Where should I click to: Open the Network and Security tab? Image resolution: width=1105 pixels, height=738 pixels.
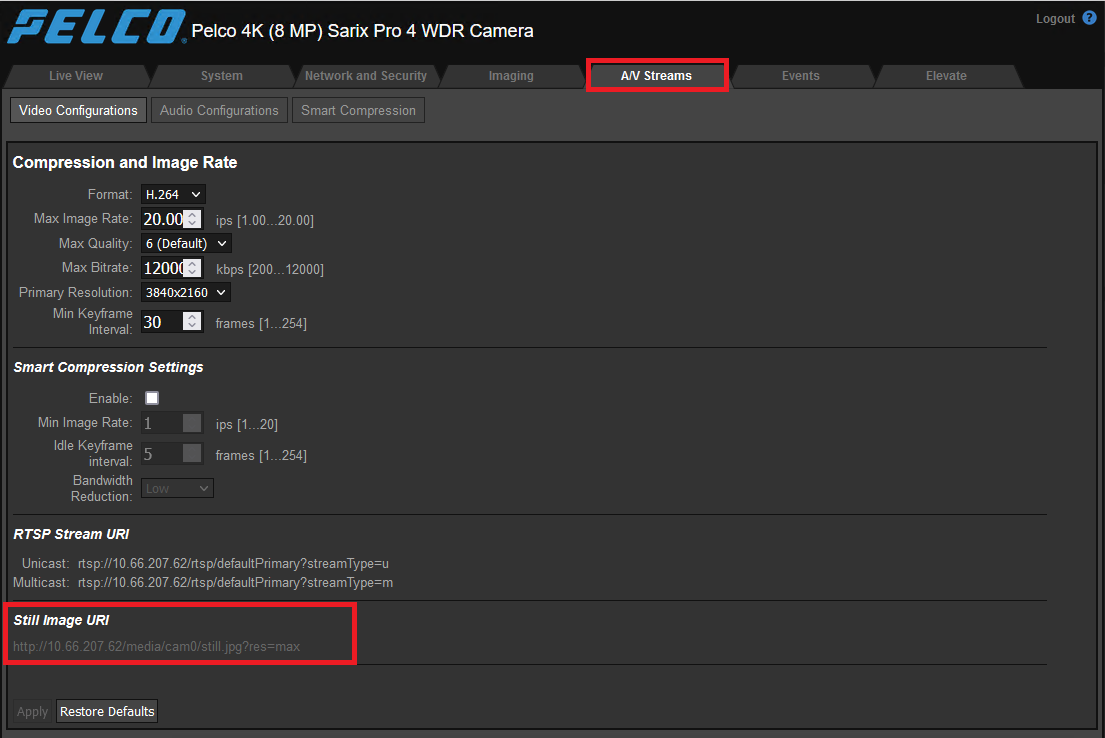(366, 75)
